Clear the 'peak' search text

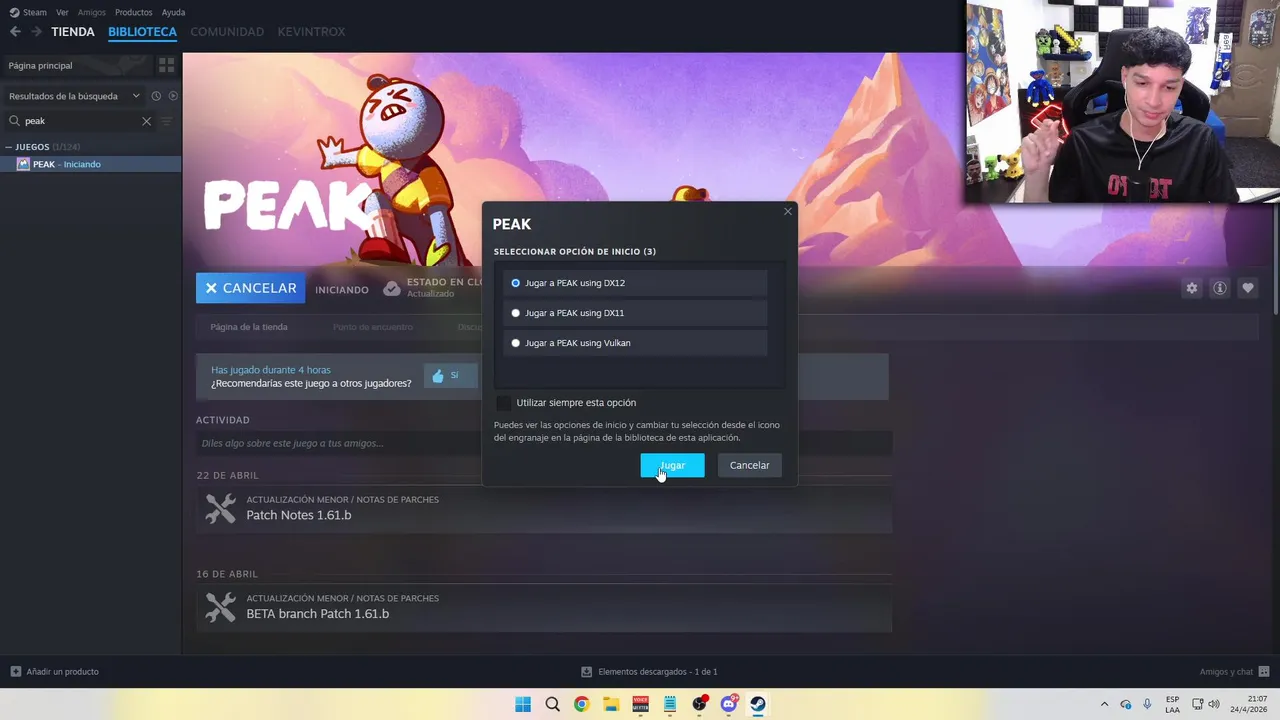coord(146,121)
